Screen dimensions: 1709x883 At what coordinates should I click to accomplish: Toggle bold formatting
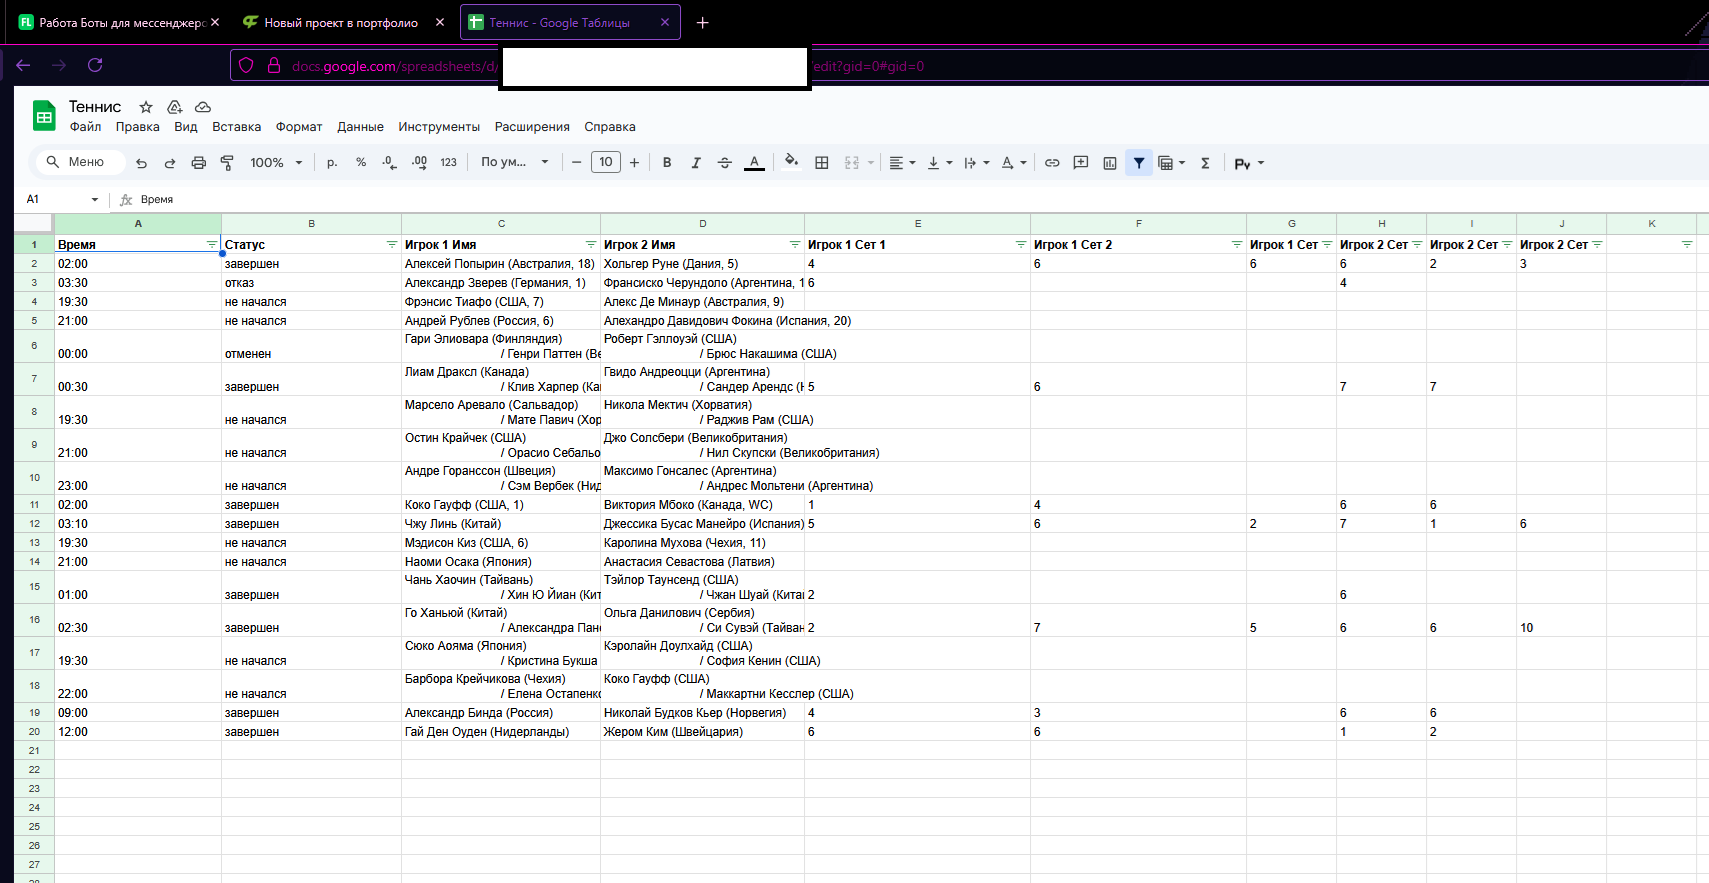tap(667, 163)
